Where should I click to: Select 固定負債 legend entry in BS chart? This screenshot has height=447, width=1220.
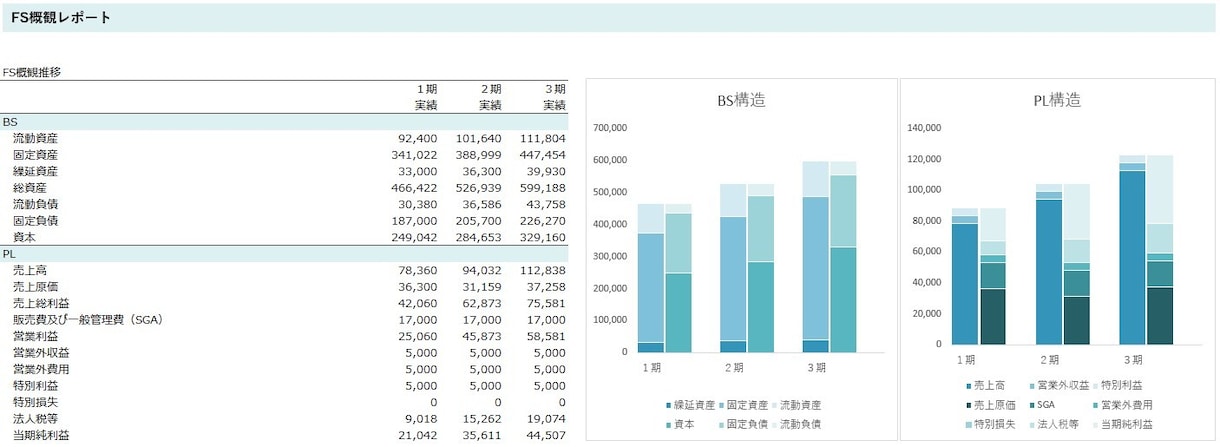pos(743,425)
